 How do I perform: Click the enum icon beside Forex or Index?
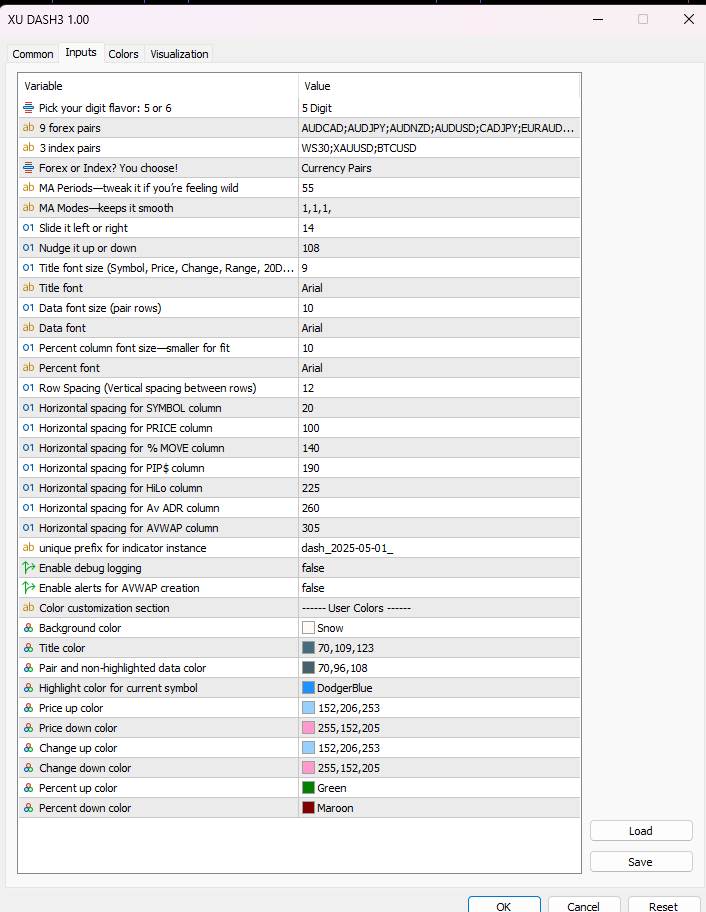coord(28,168)
